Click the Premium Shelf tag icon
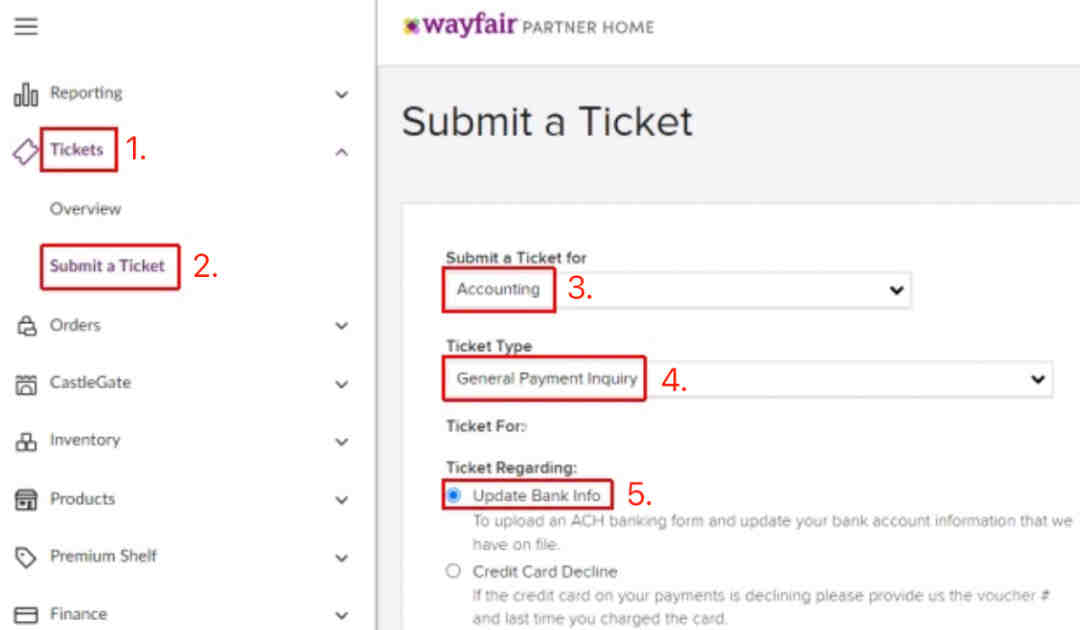The height and width of the screenshot is (630, 1080). pos(27,557)
